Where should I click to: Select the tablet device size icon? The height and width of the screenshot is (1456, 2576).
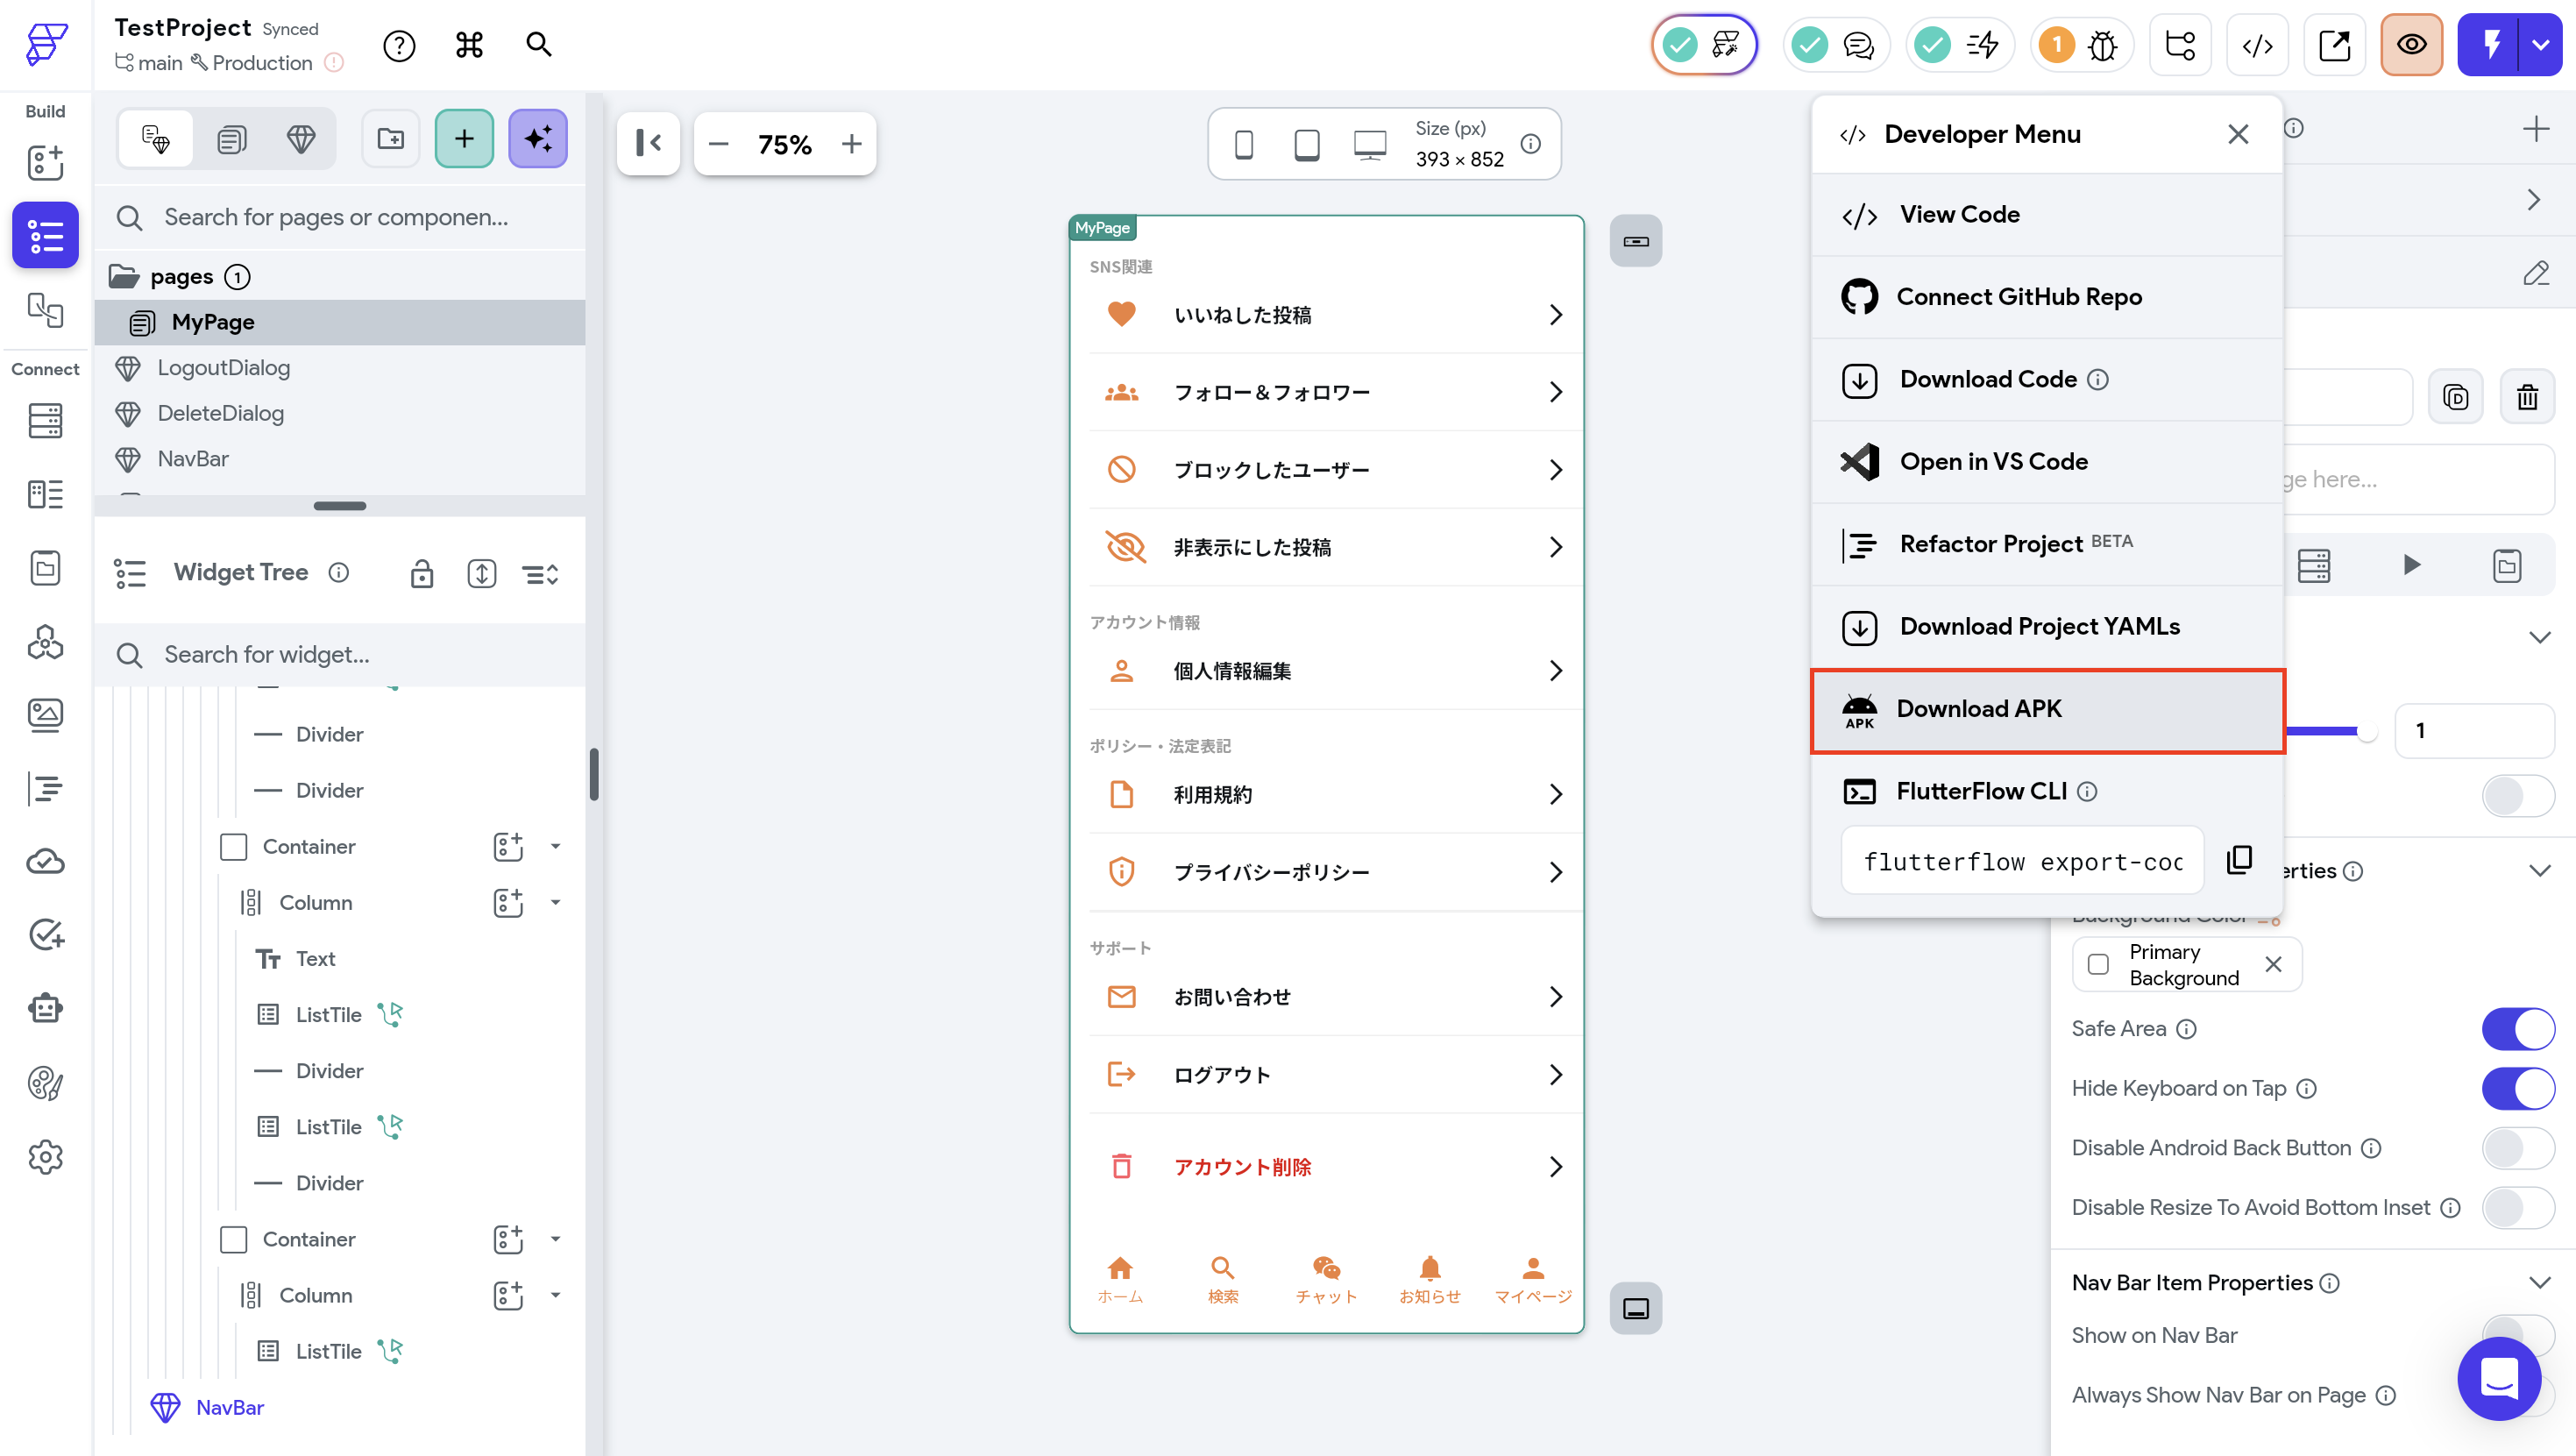coord(1306,144)
